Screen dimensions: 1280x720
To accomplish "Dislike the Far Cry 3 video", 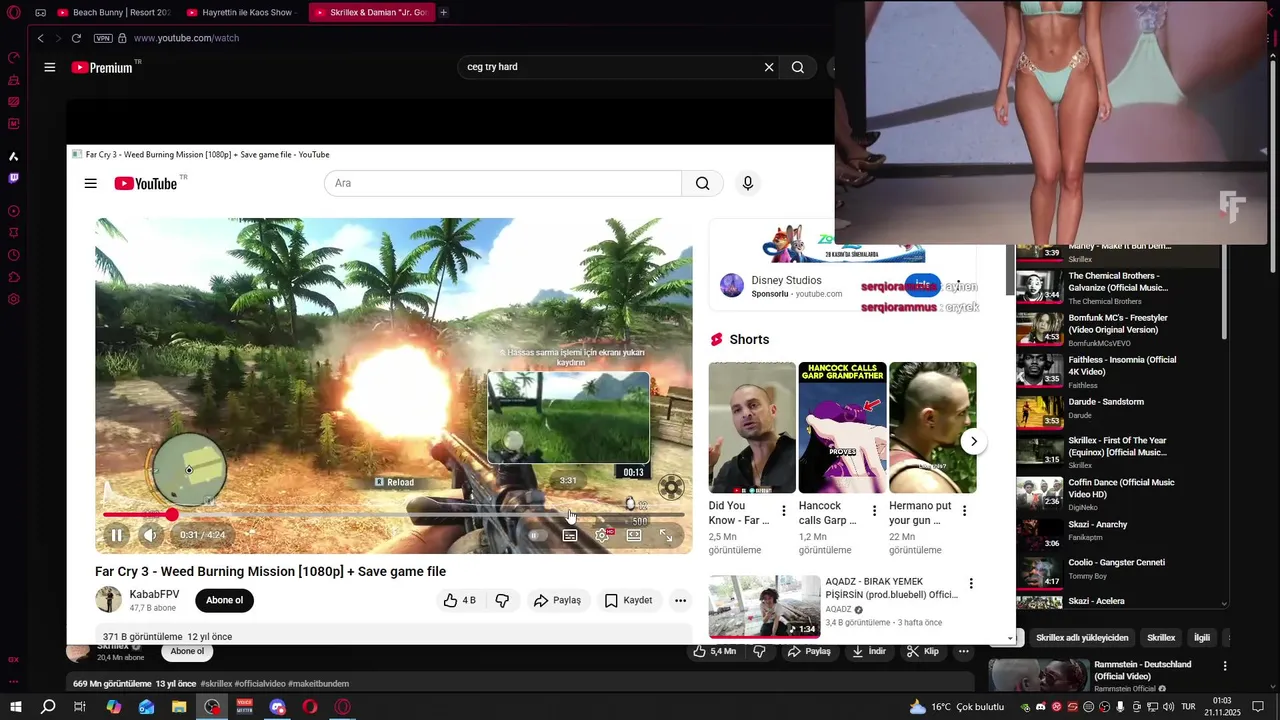I will pos(503,600).
